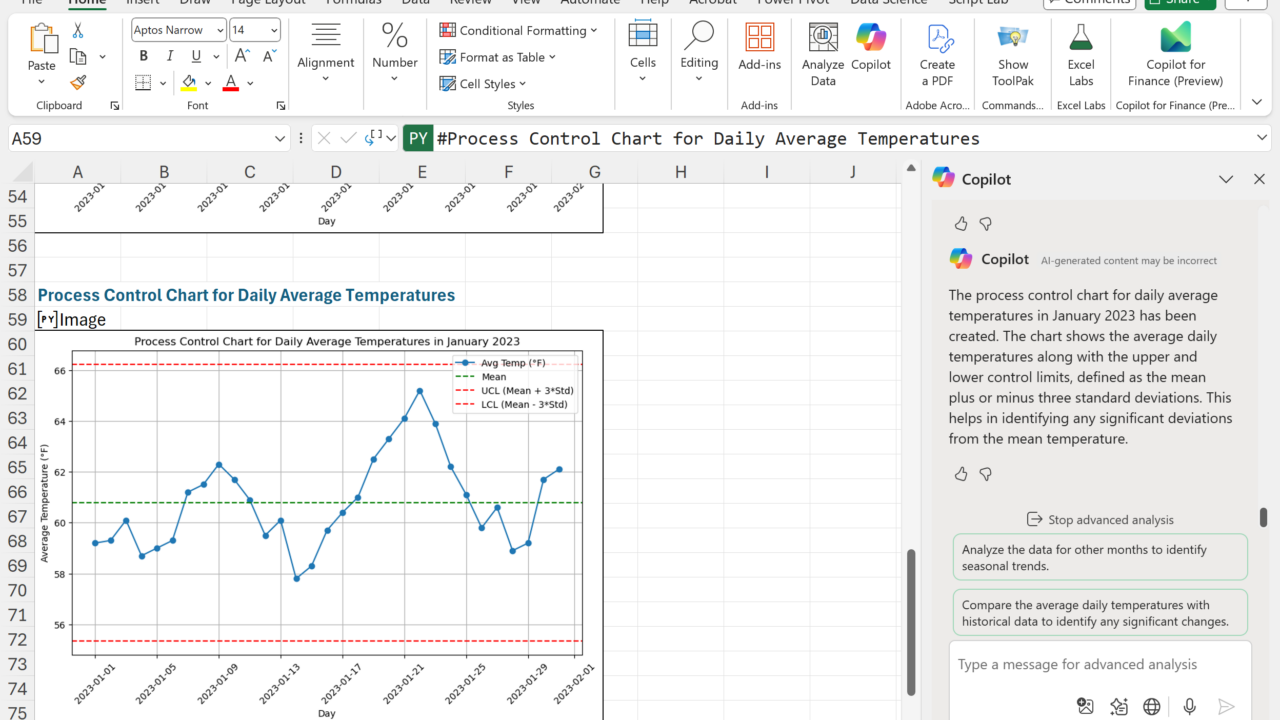Toggle Italic formatting
Image resolution: width=1280 pixels, height=720 pixels.
[169, 56]
